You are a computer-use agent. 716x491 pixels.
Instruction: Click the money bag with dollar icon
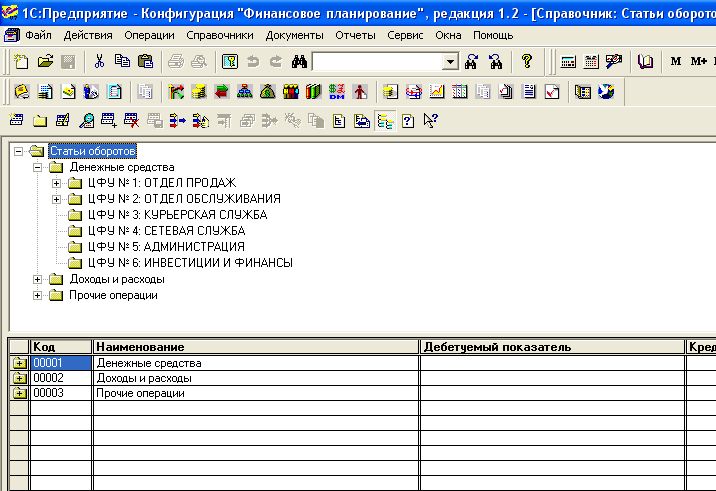[x=268, y=92]
